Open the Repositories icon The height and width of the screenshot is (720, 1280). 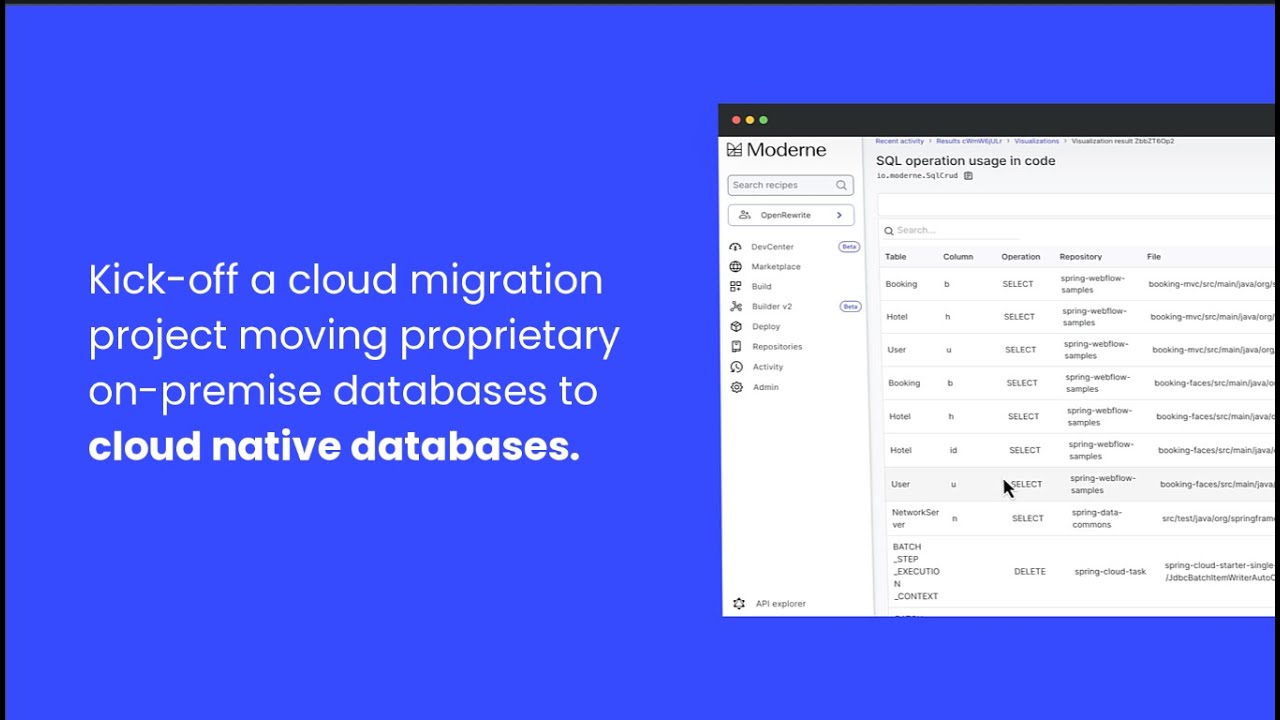coord(736,347)
